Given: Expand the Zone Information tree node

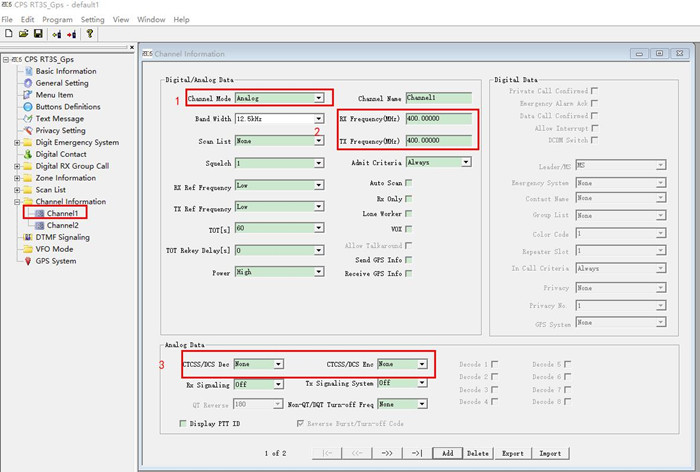Looking at the screenshot, I should (x=17, y=178).
